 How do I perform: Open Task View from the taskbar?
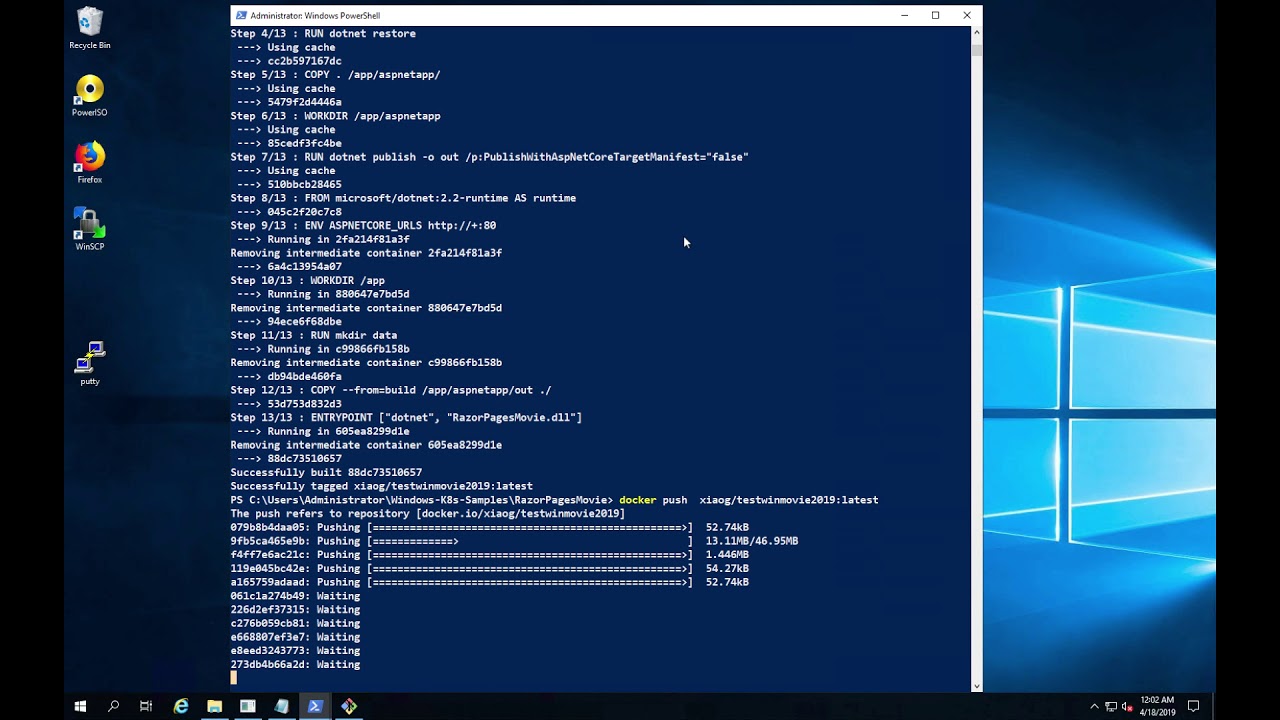coord(146,706)
